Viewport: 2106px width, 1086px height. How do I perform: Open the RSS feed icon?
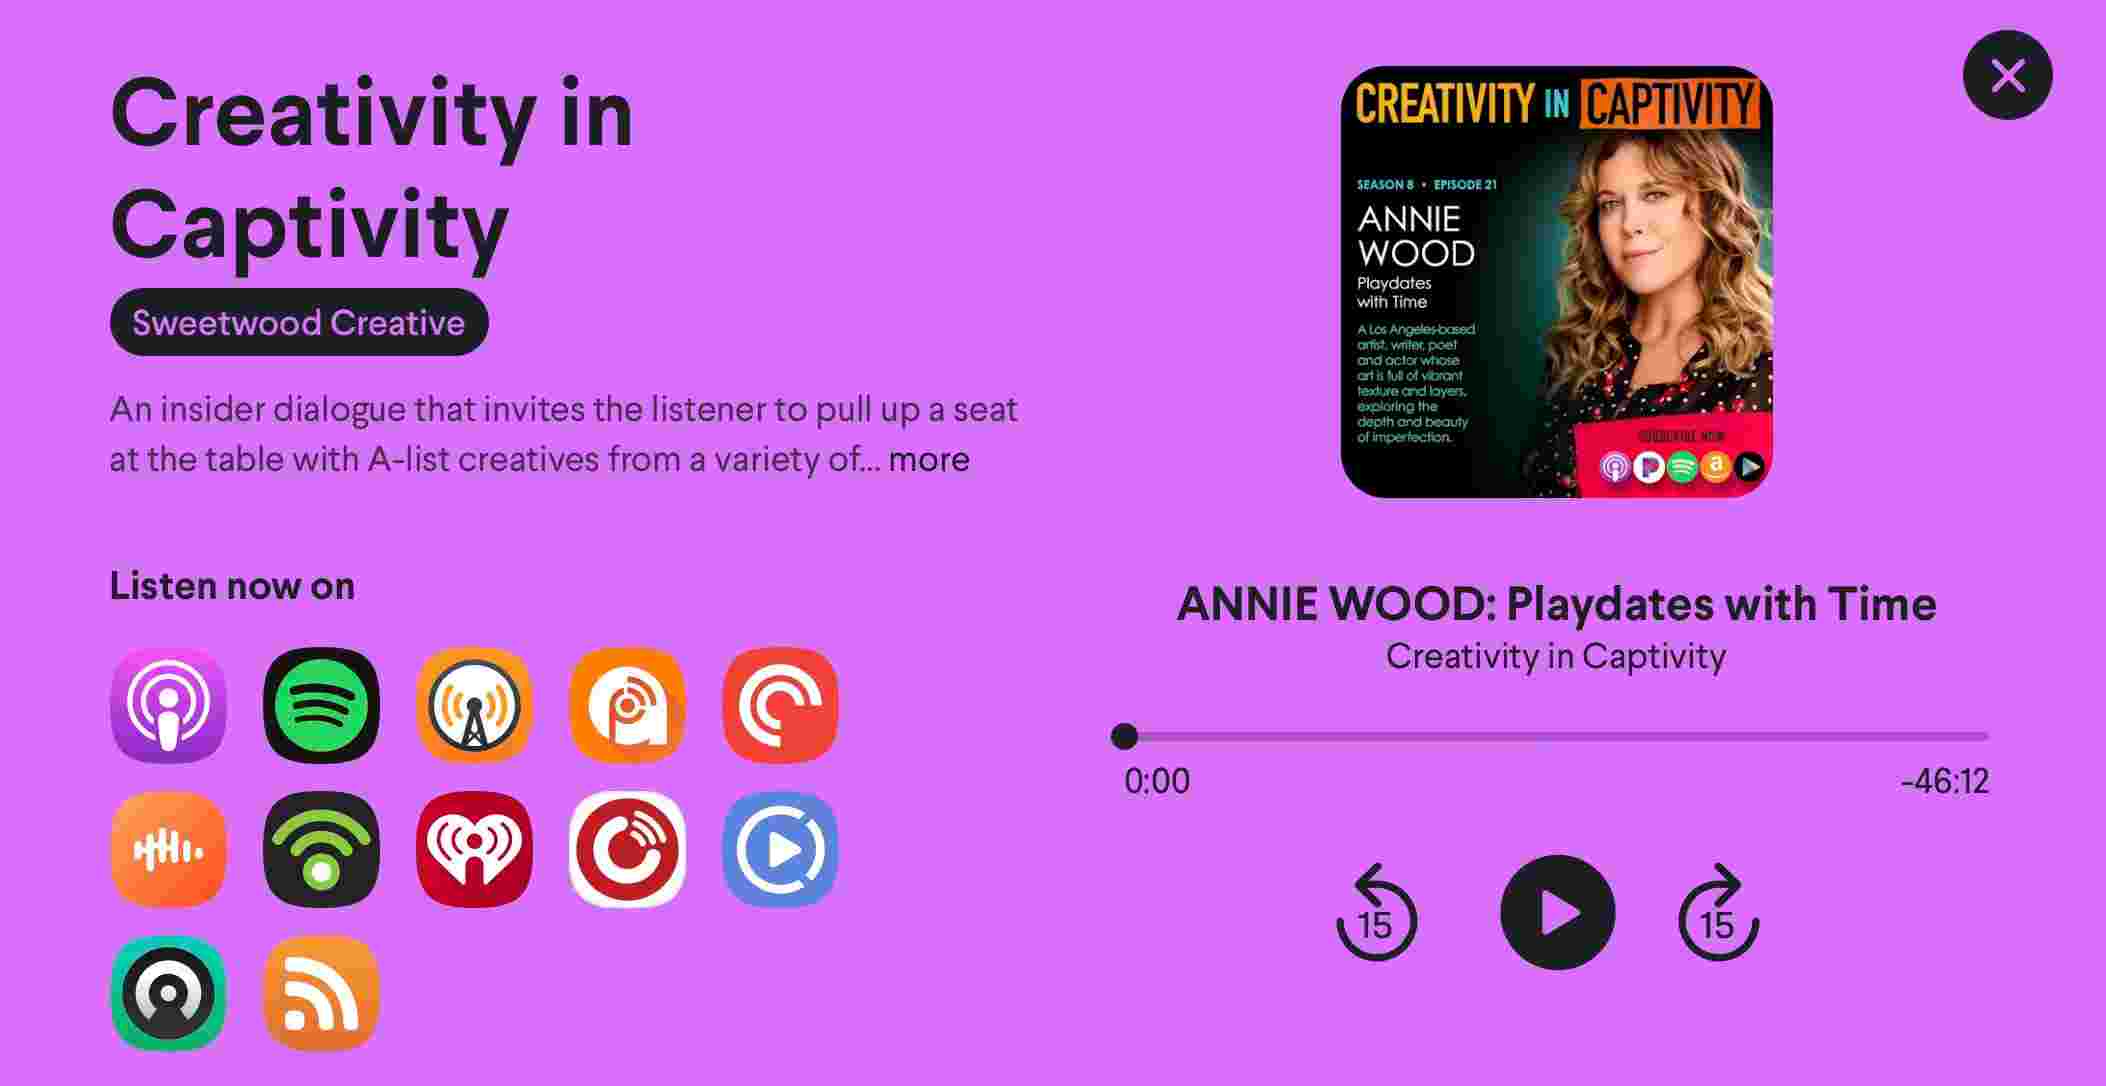pyautogui.click(x=321, y=993)
